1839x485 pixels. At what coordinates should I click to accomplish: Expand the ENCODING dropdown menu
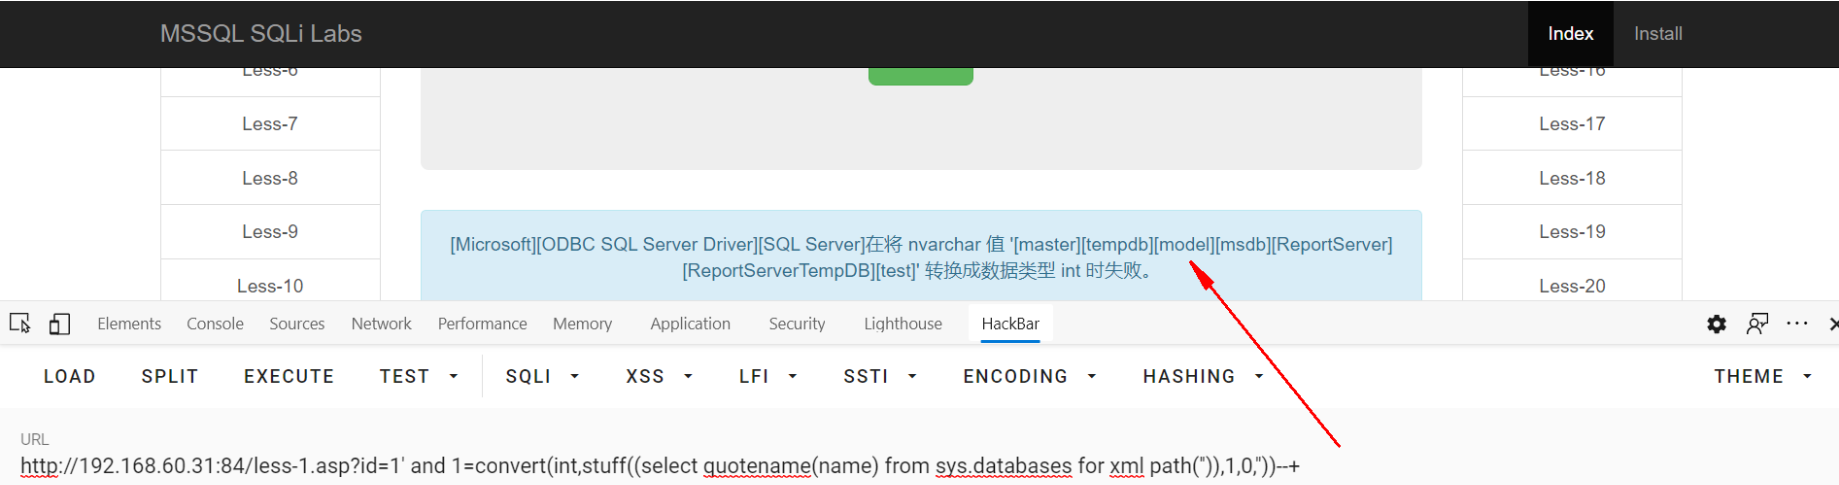click(x=1030, y=376)
